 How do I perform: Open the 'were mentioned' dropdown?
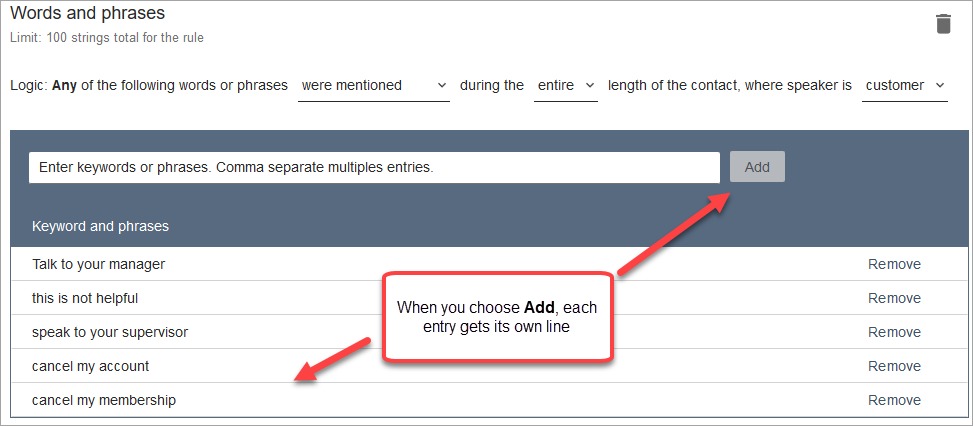pos(374,86)
